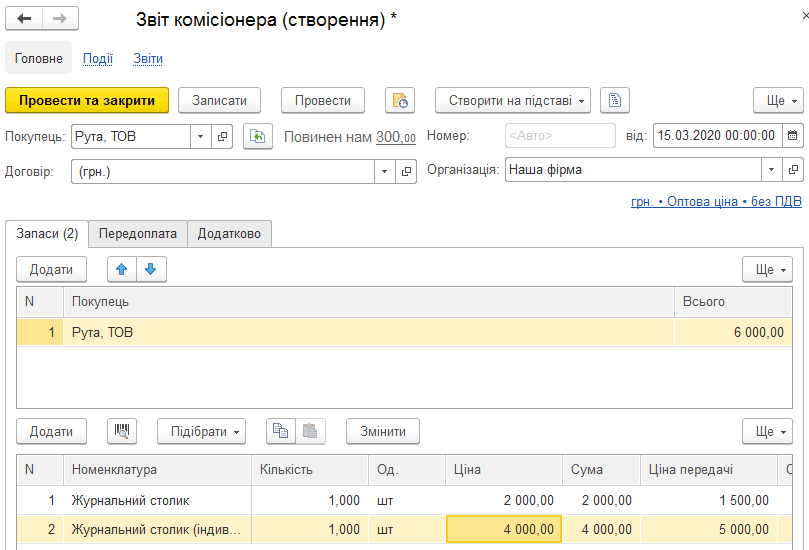The width and height of the screenshot is (809, 550).
Task: Click the Всього column header
Action: pos(733,301)
